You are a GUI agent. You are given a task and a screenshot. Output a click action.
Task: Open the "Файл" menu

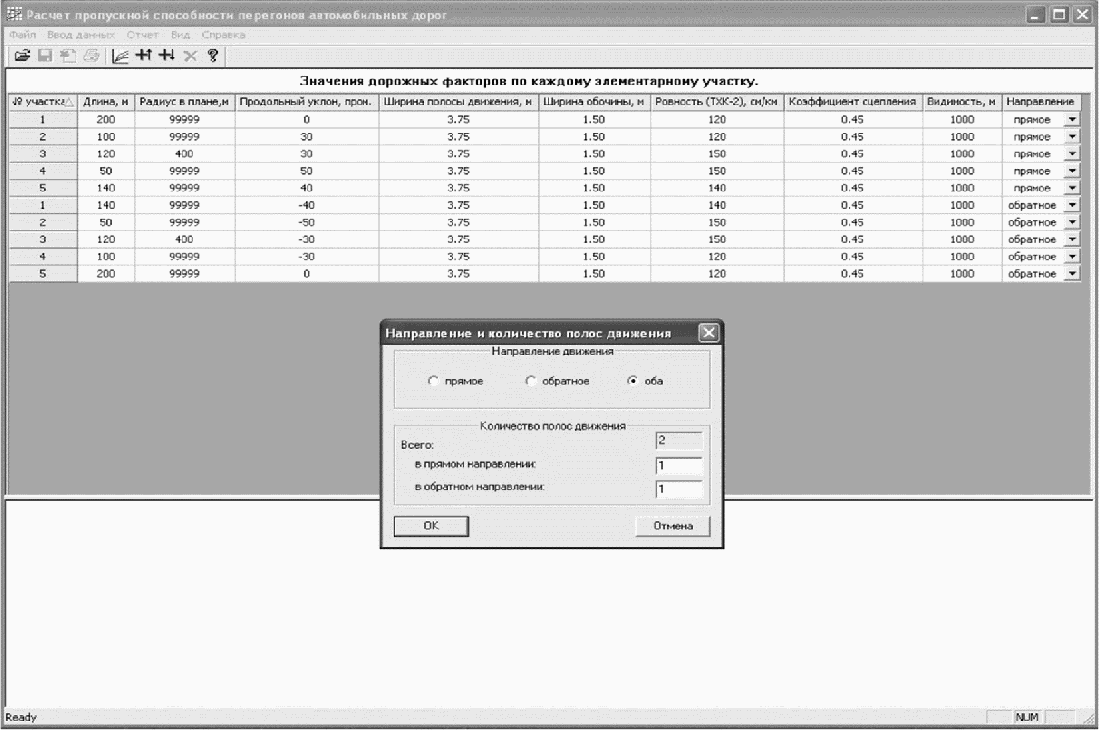22,34
